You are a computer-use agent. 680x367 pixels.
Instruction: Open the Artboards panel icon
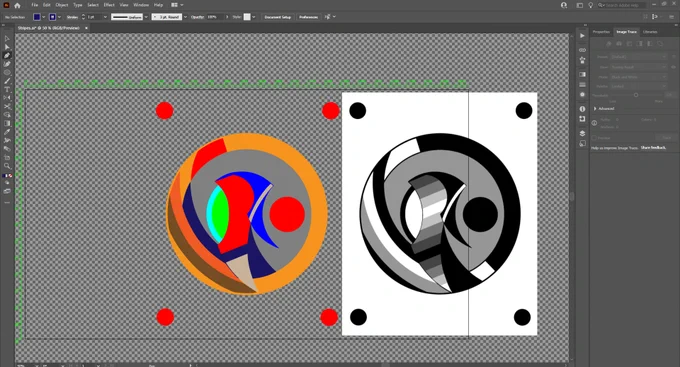tap(582, 119)
